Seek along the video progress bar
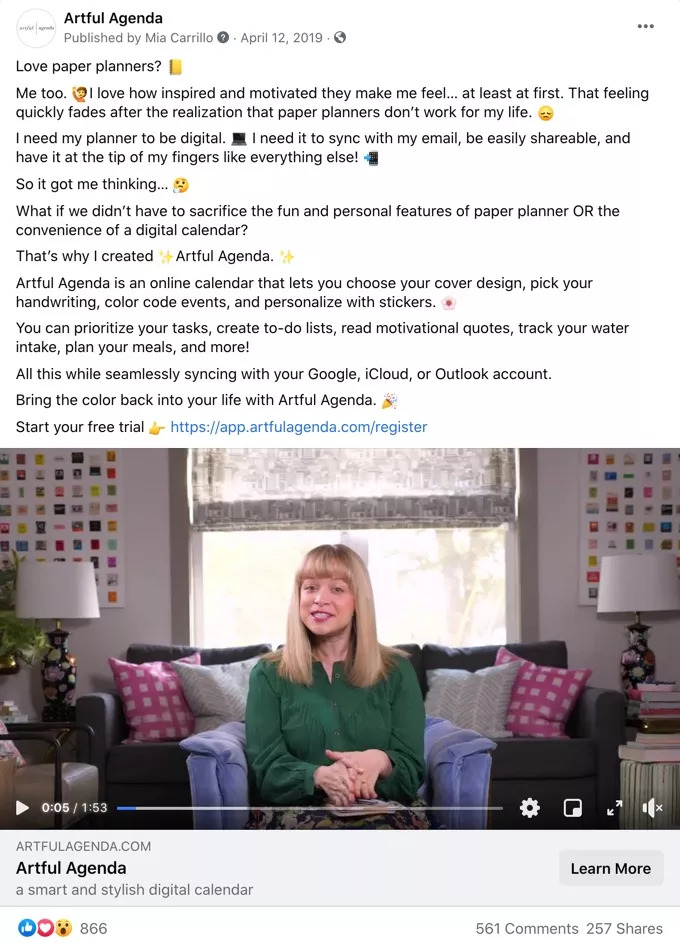The width and height of the screenshot is (680, 943). (310, 808)
